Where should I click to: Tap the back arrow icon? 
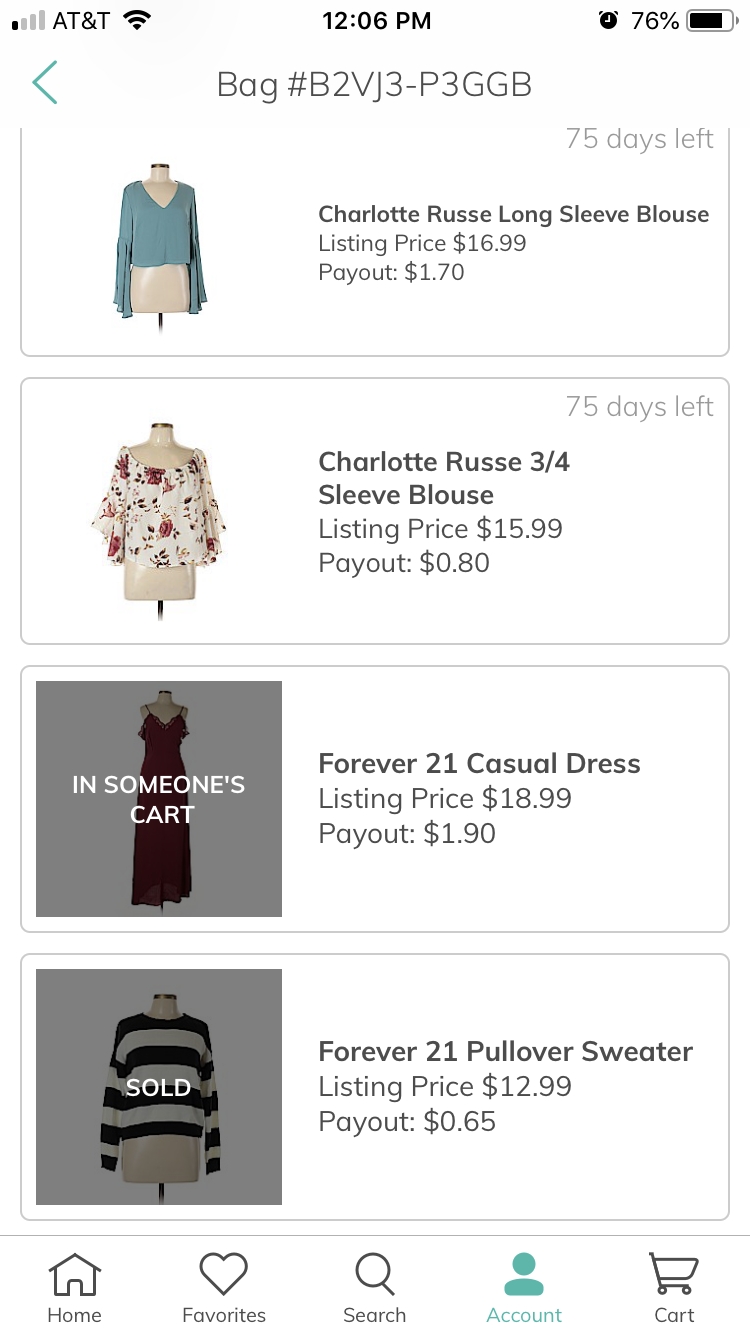45,83
